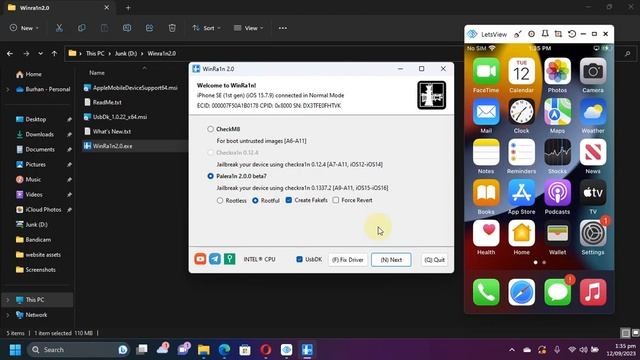Launch App Store on the iPhone mirror

[x=521, y=193]
